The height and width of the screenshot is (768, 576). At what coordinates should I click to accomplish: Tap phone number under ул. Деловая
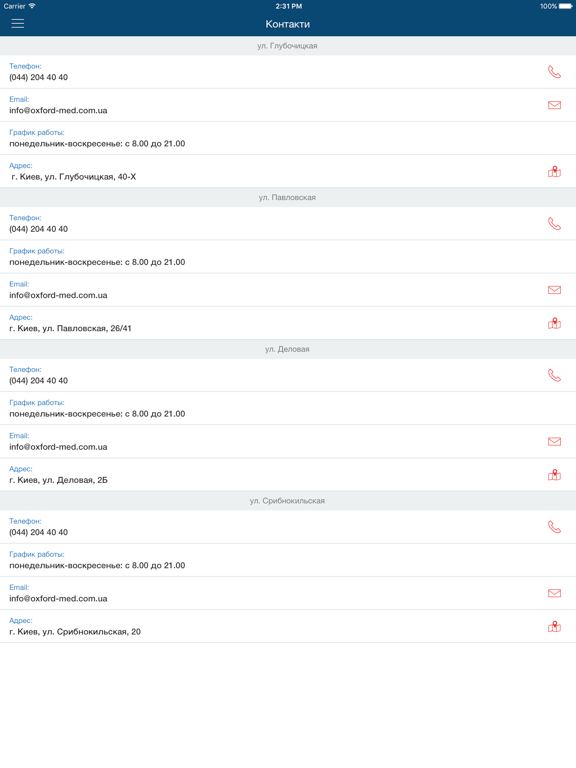(x=39, y=381)
